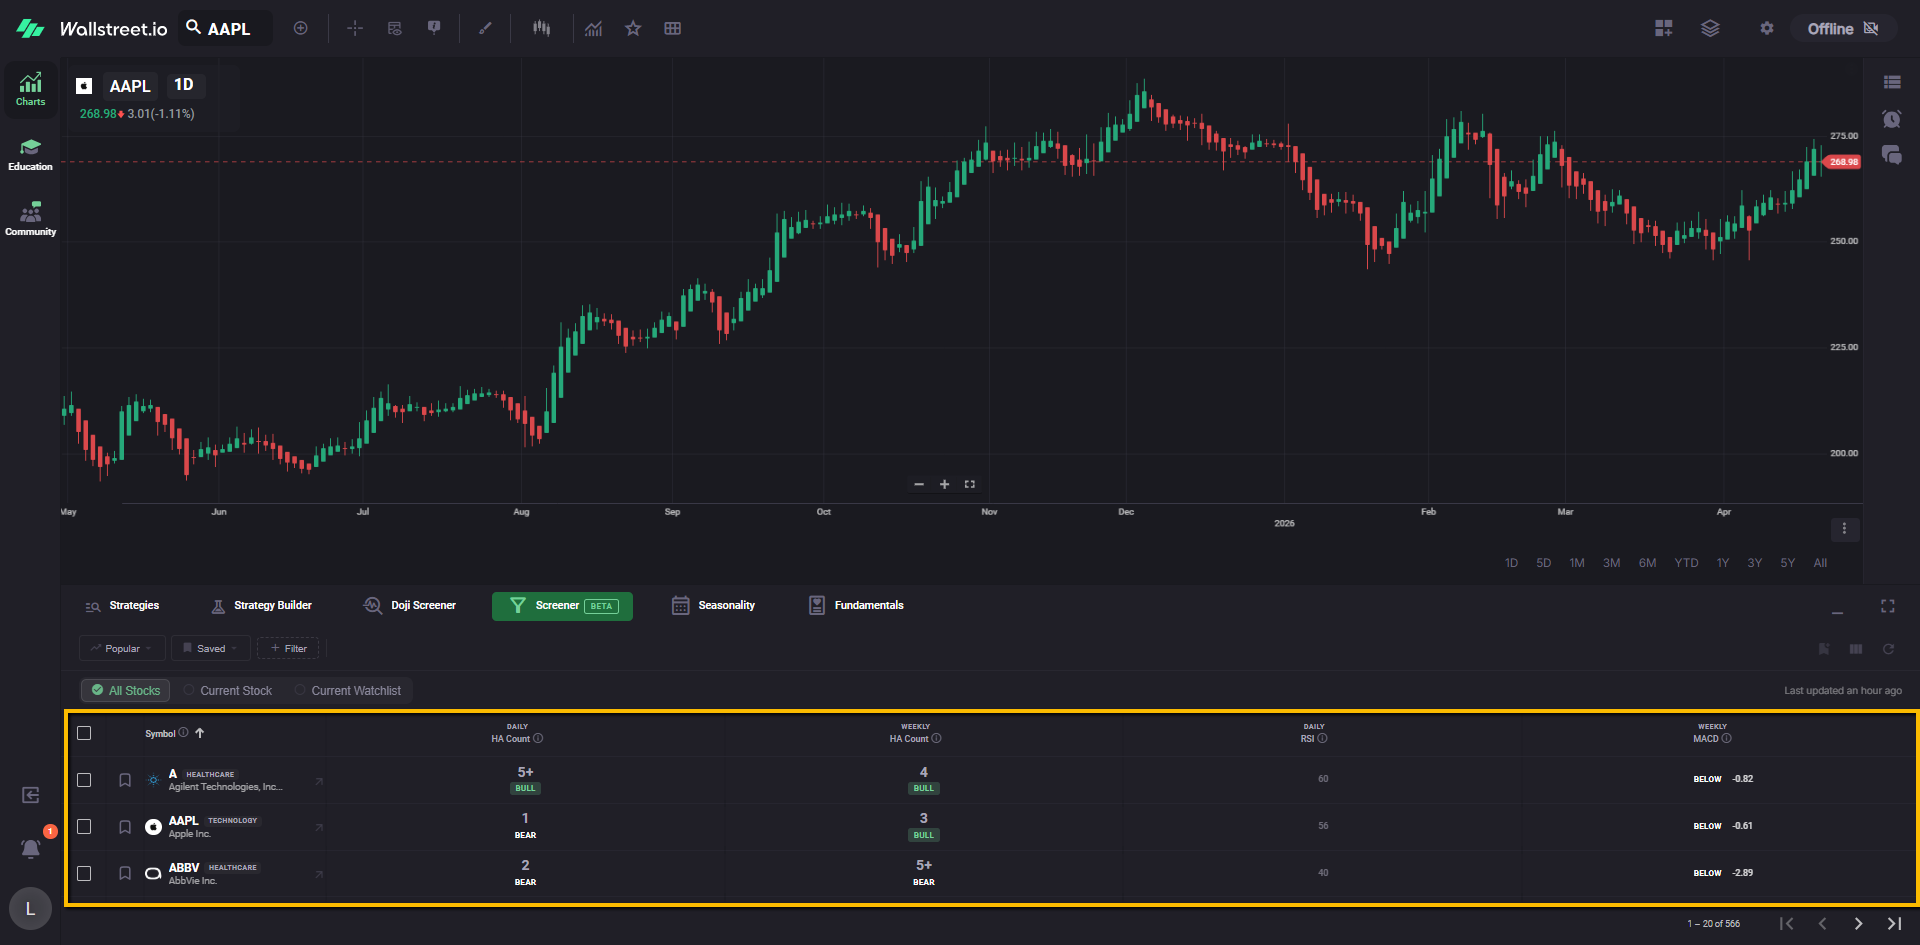Open the candlestick chart type selector
Viewport: 1920px width, 945px height.
coord(541,28)
